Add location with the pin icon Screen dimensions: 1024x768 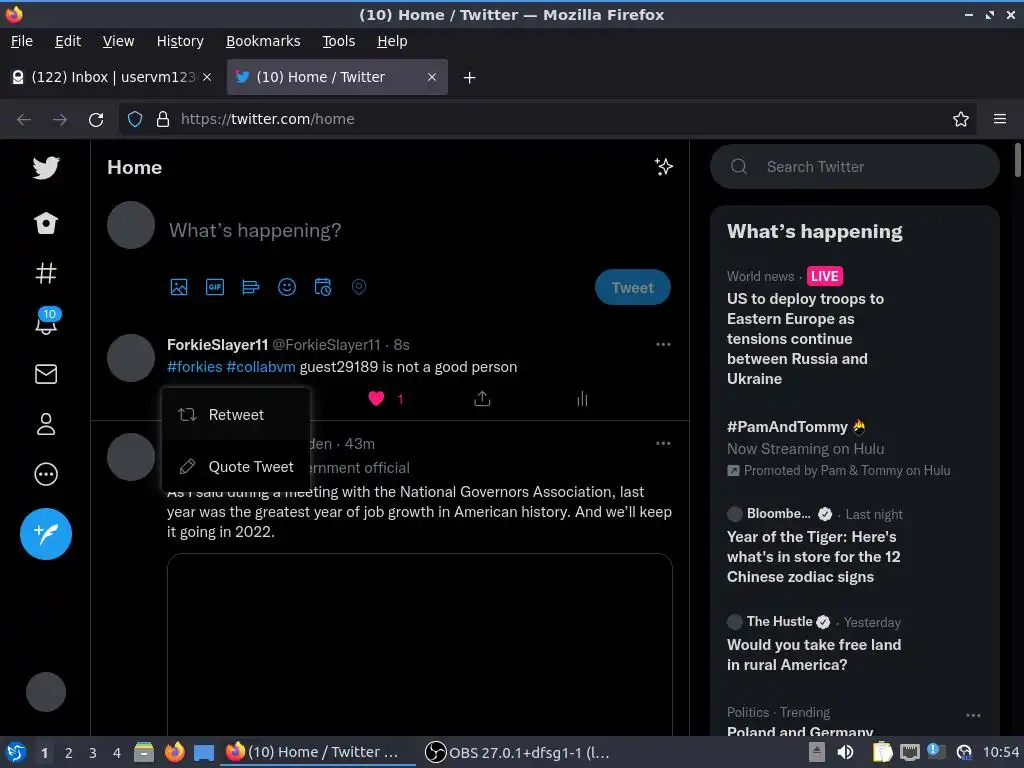click(x=359, y=287)
